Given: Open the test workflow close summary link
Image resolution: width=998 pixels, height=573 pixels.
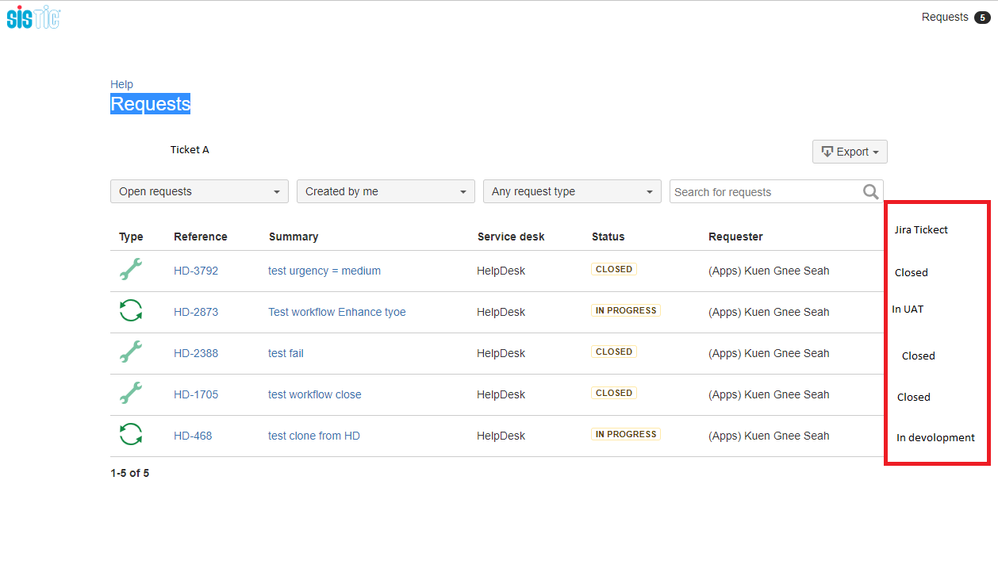Looking at the screenshot, I should click(x=314, y=394).
